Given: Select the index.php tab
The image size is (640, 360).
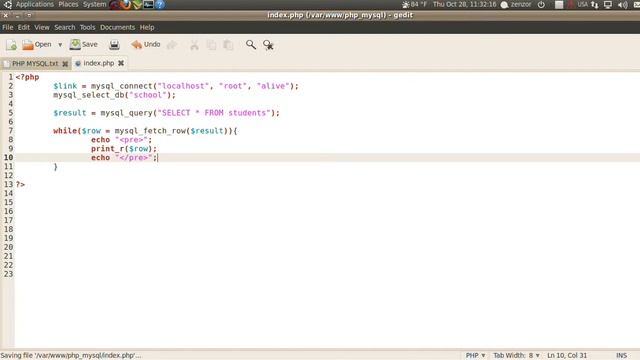Looking at the screenshot, I should pos(98,63).
